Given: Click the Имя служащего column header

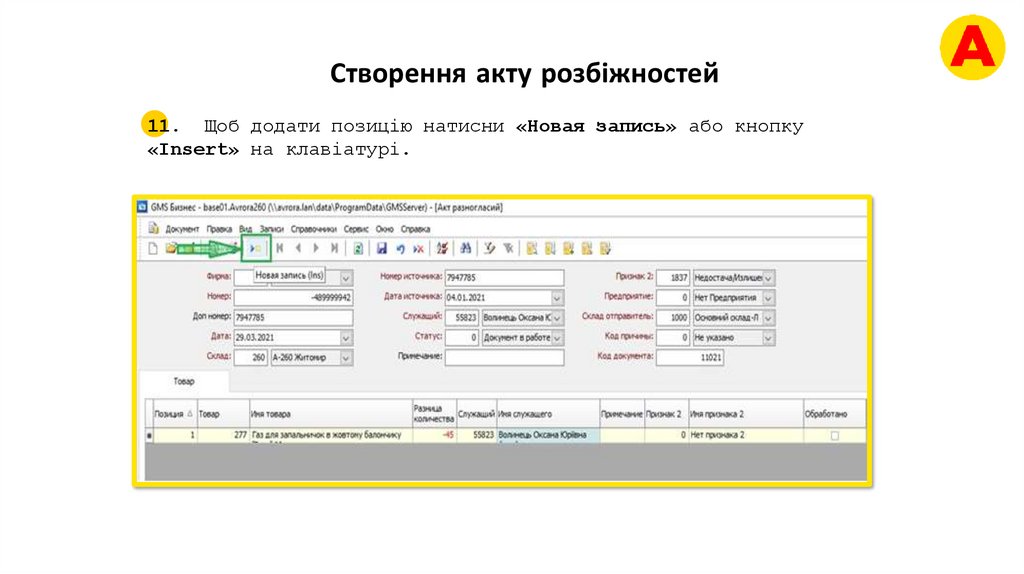Looking at the screenshot, I should (x=548, y=414).
